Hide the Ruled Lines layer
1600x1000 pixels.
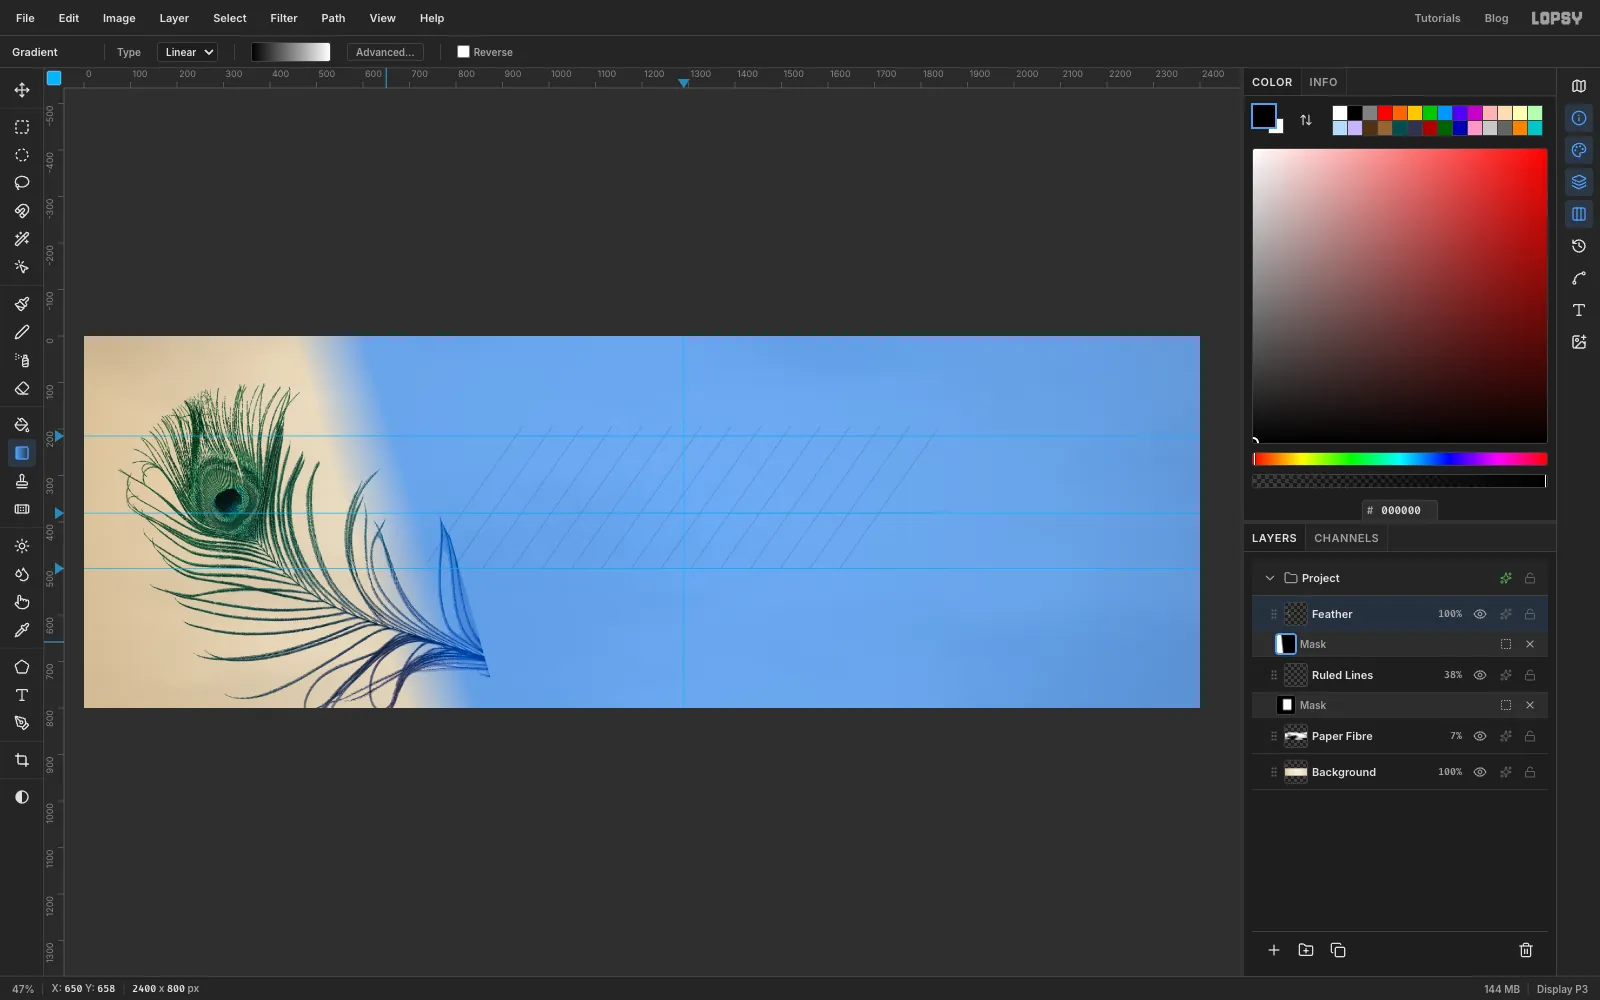point(1480,675)
